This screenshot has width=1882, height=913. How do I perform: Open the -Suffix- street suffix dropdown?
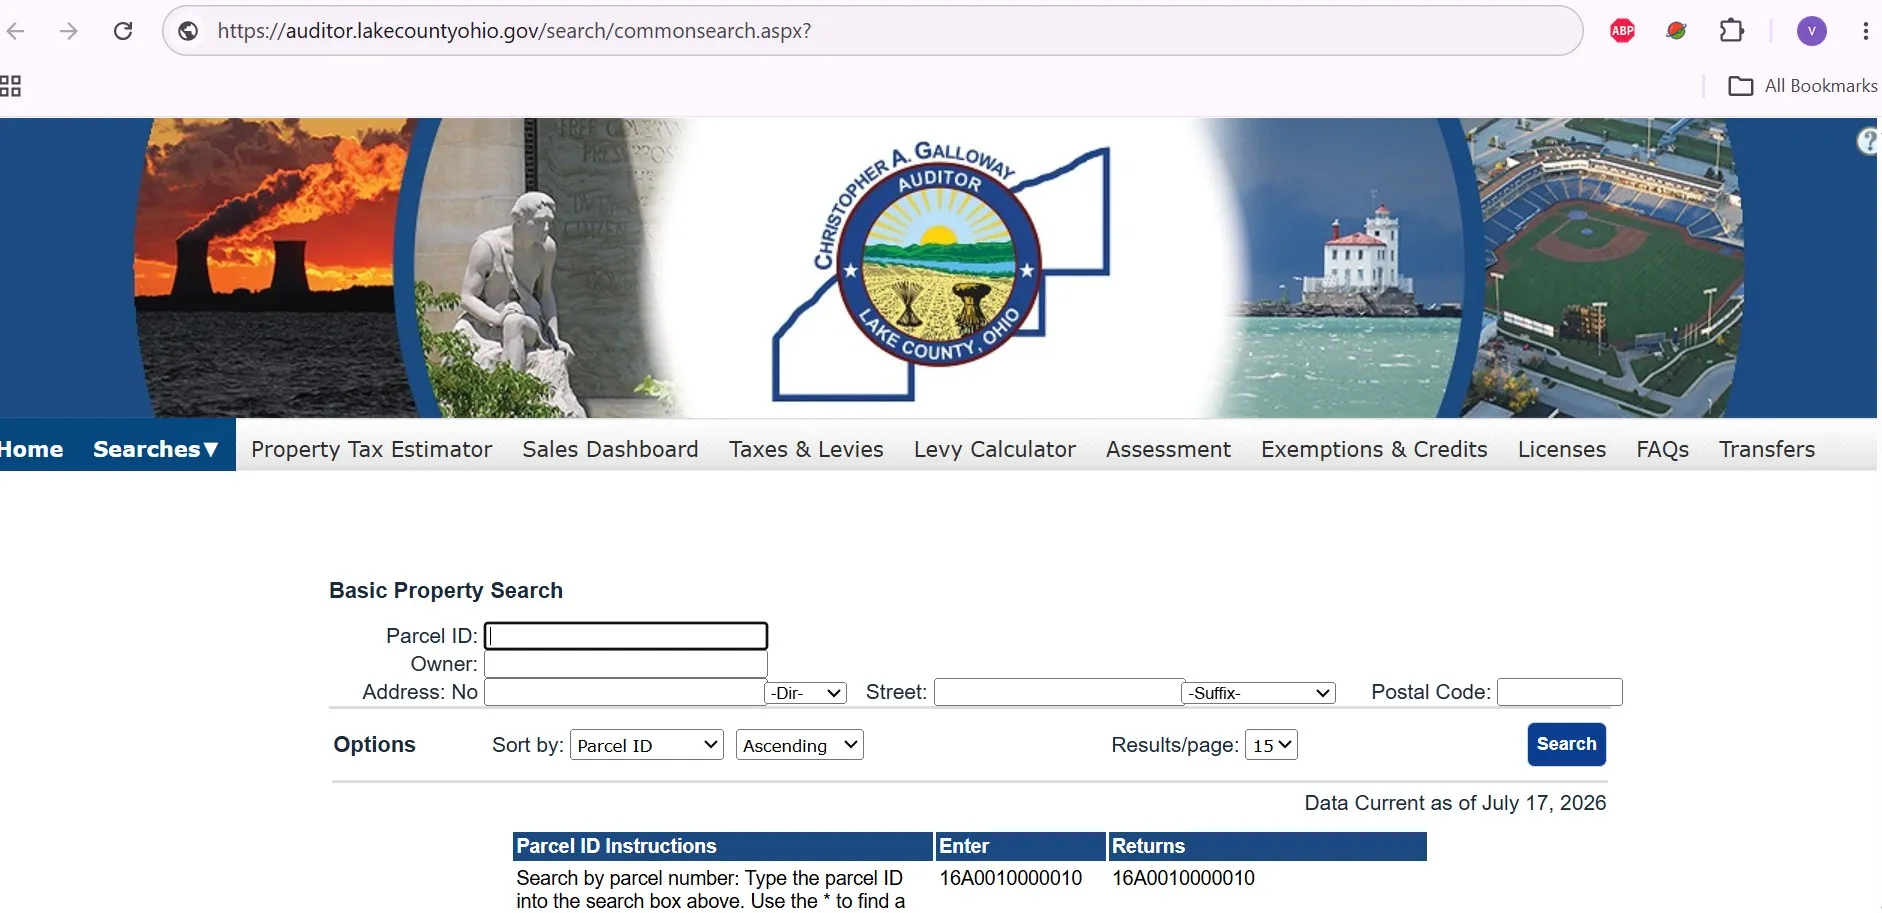tap(1259, 693)
